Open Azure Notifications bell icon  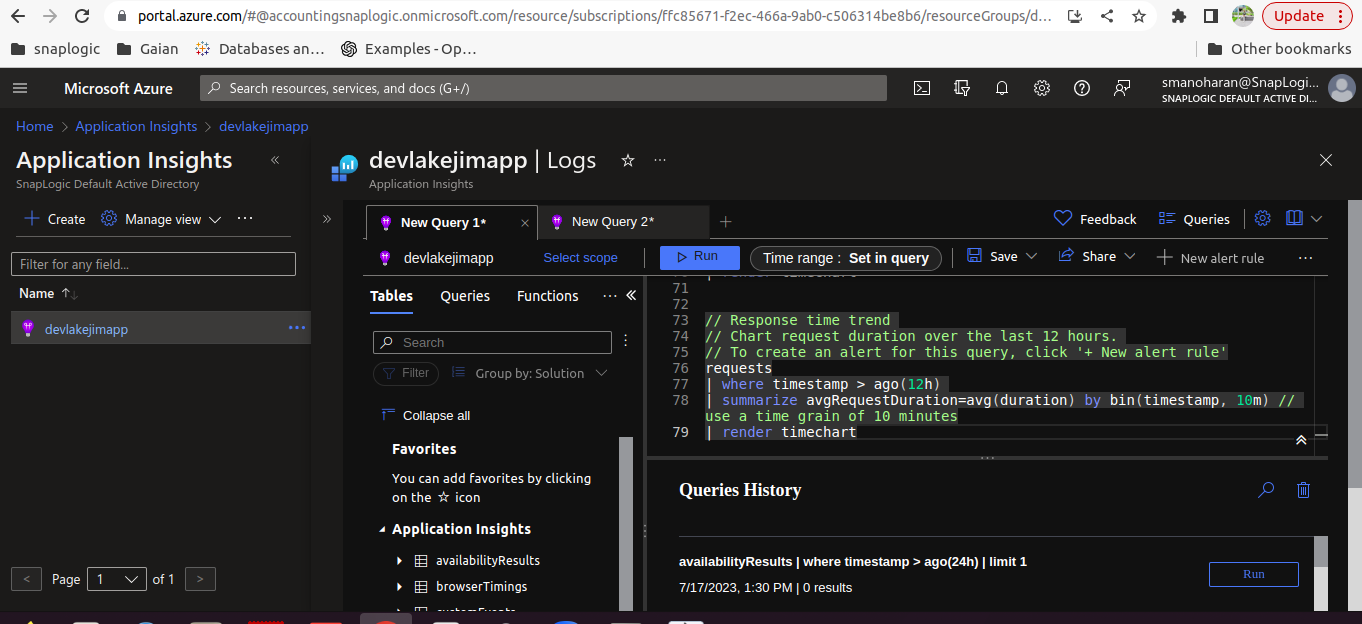click(x=1001, y=88)
